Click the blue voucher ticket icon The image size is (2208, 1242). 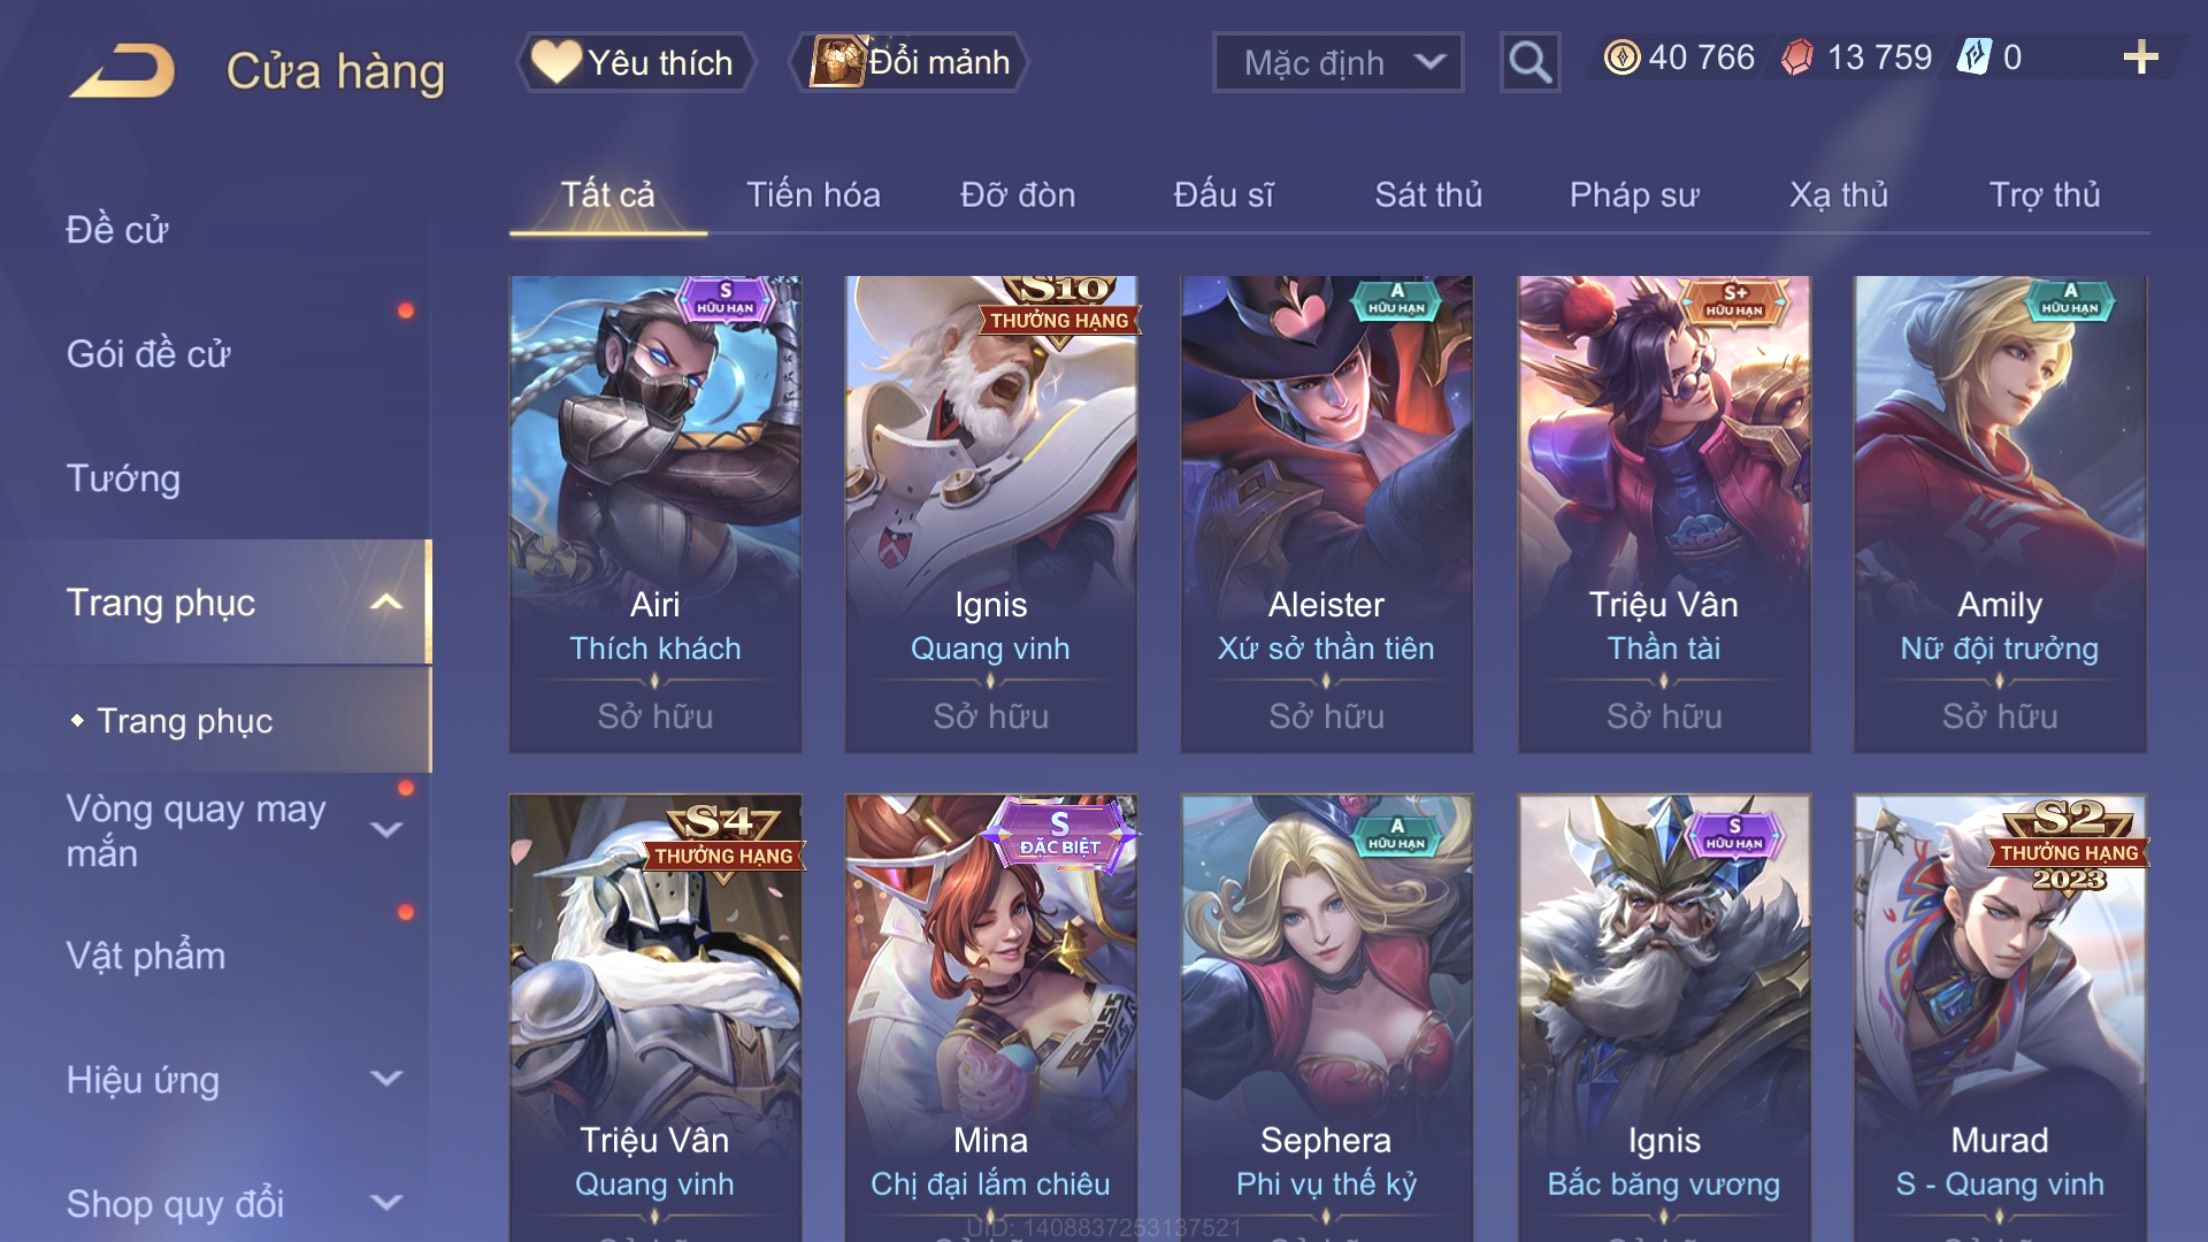click(x=1974, y=58)
